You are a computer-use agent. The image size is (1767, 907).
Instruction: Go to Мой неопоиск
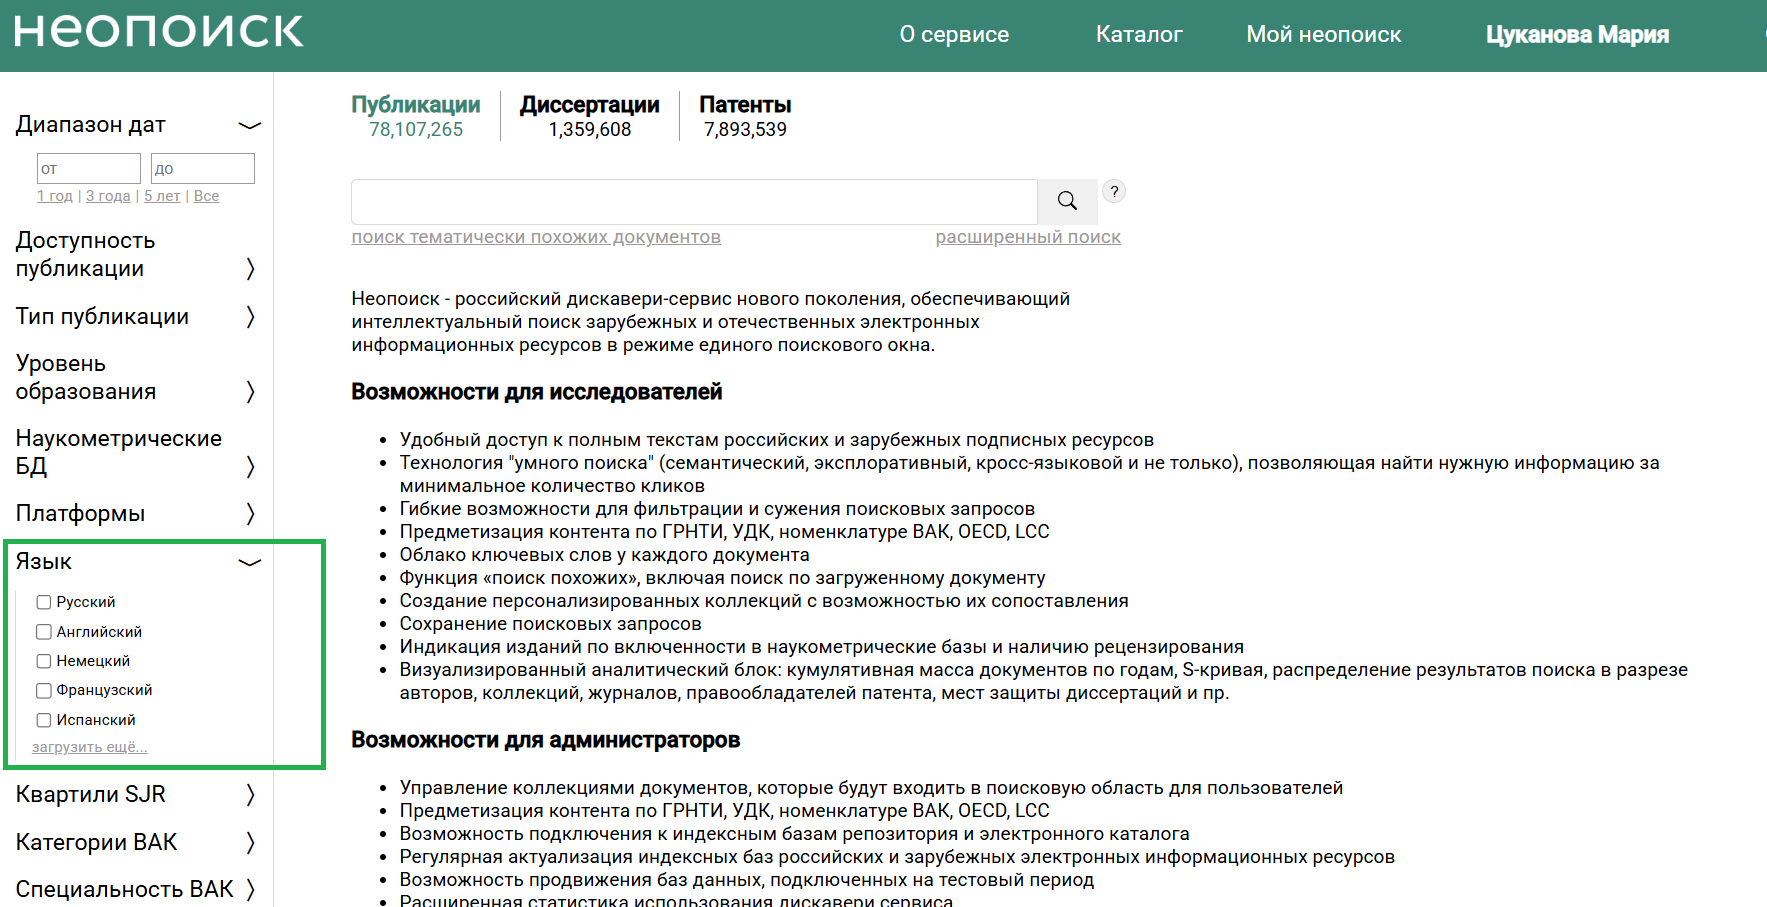coord(1324,34)
